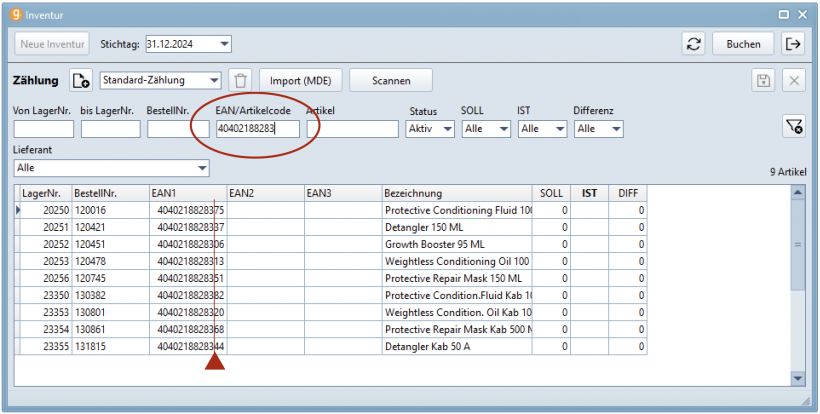Click the table's scroll down arrow
This screenshot has height=414, width=820.
click(x=797, y=378)
